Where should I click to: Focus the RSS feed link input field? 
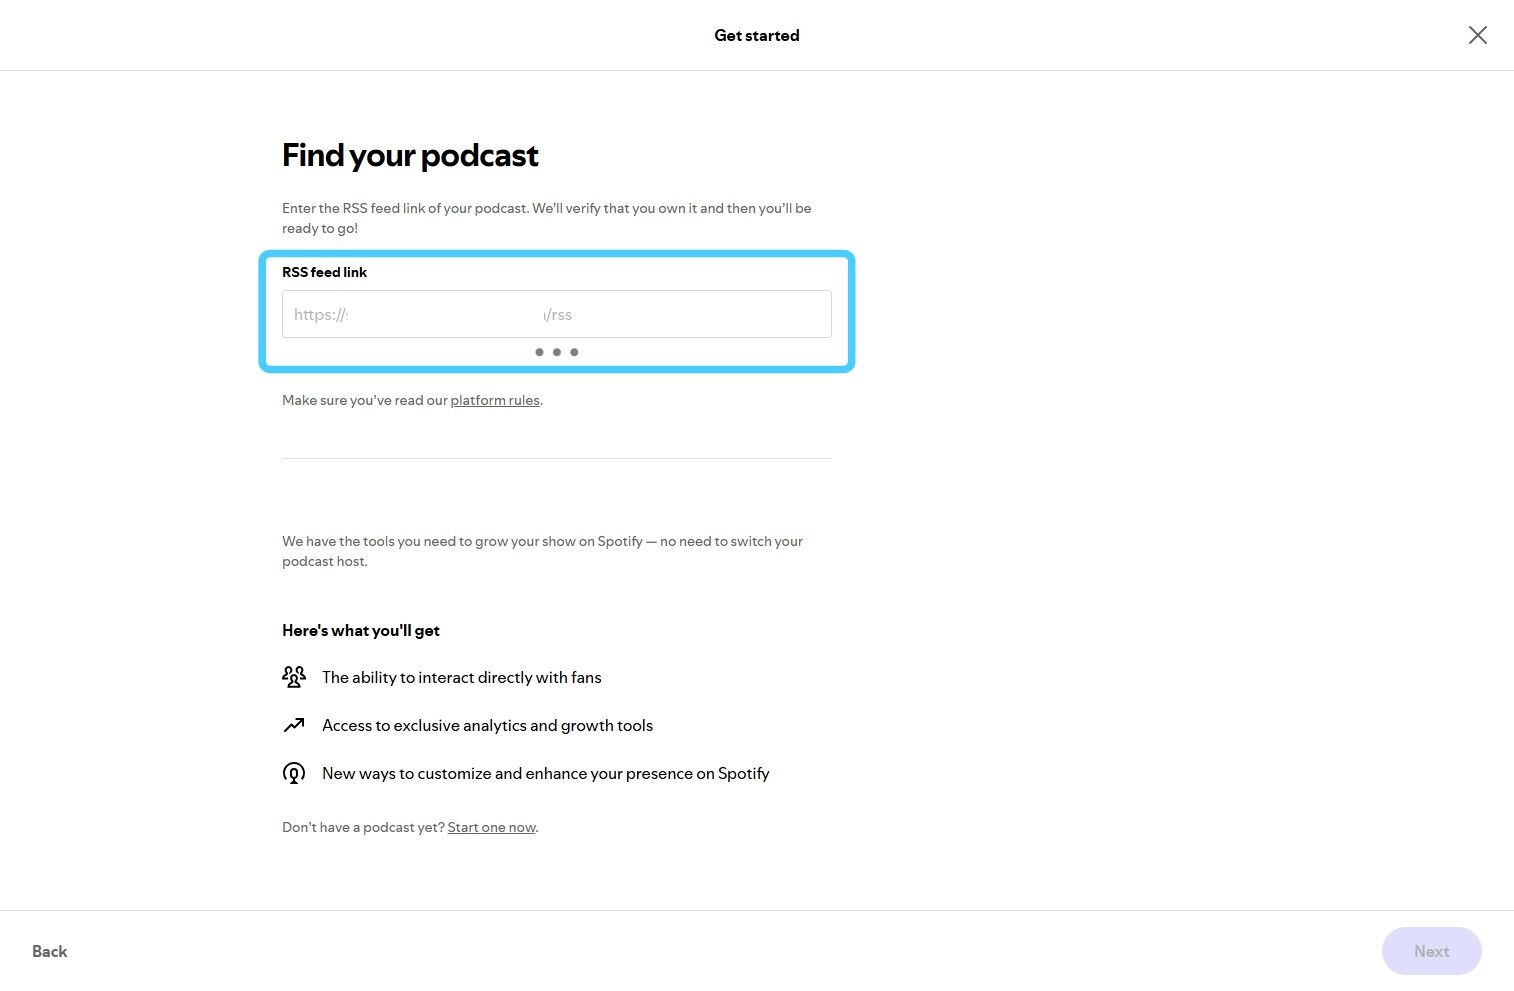556,314
